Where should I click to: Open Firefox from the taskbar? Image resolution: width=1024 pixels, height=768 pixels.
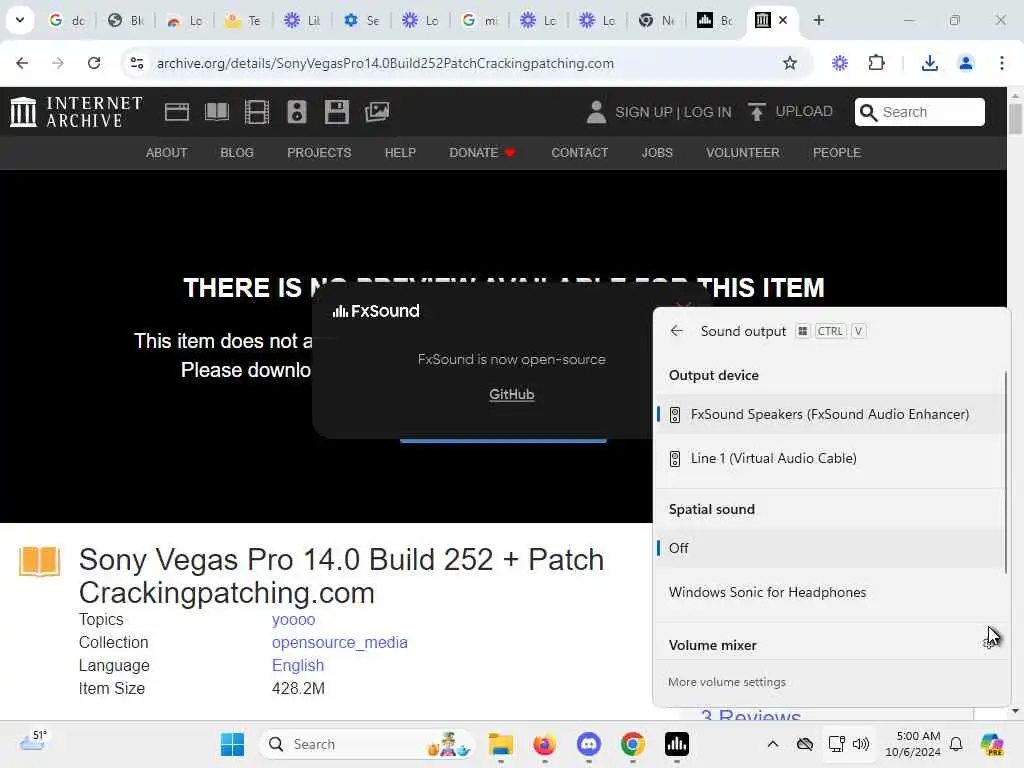pyautogui.click(x=544, y=744)
